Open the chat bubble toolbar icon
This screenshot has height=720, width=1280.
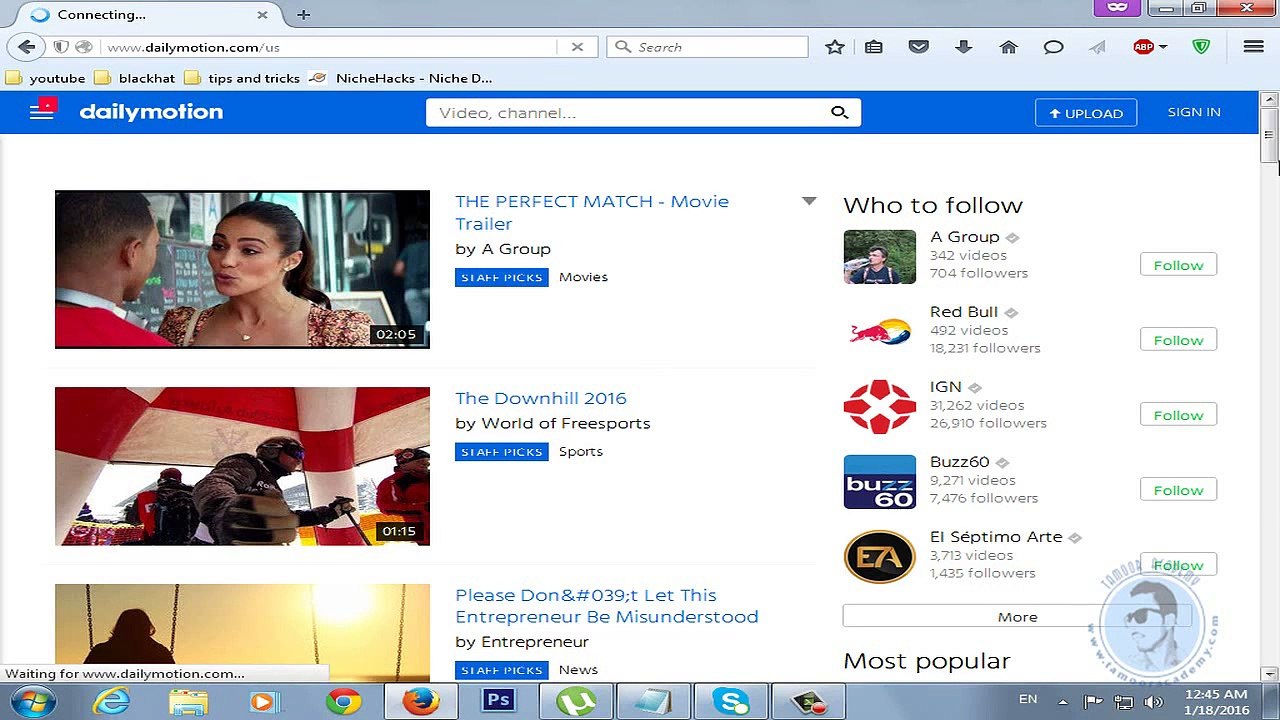(x=1053, y=47)
